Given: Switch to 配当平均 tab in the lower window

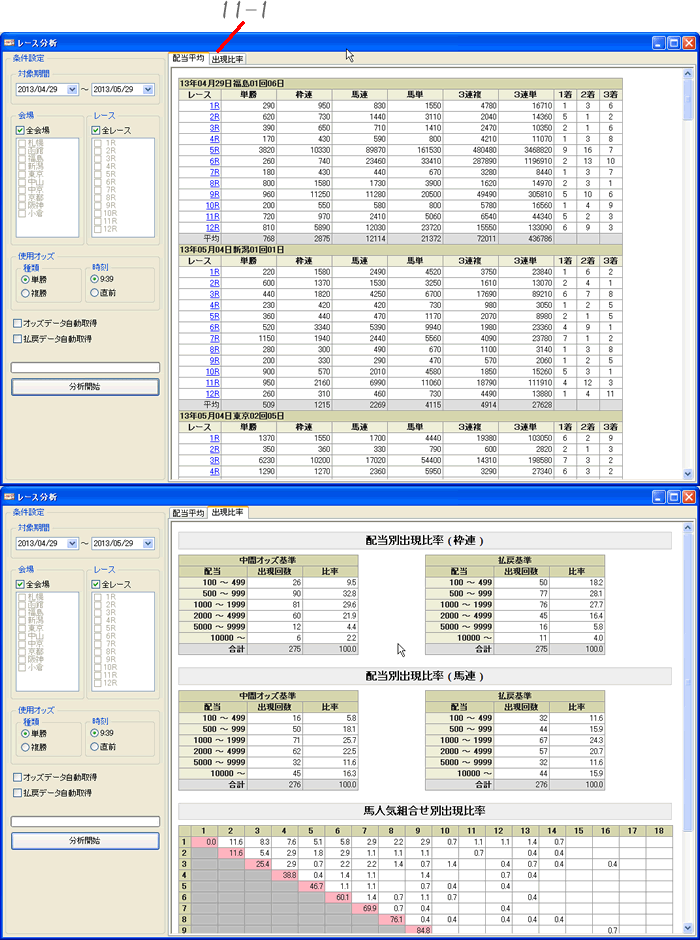Looking at the screenshot, I should 188,513.
